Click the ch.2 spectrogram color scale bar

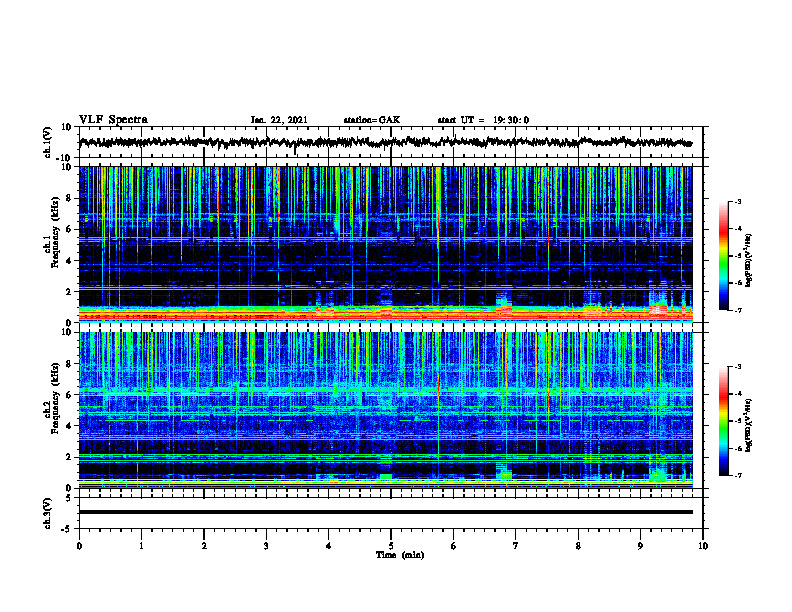tap(723, 421)
